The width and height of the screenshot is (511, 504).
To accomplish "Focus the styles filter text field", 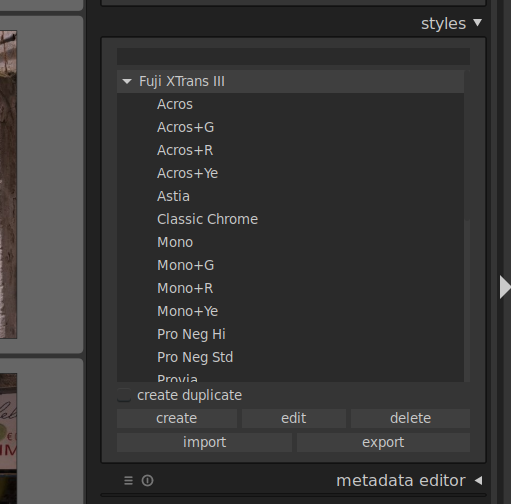I will tap(293, 56).
